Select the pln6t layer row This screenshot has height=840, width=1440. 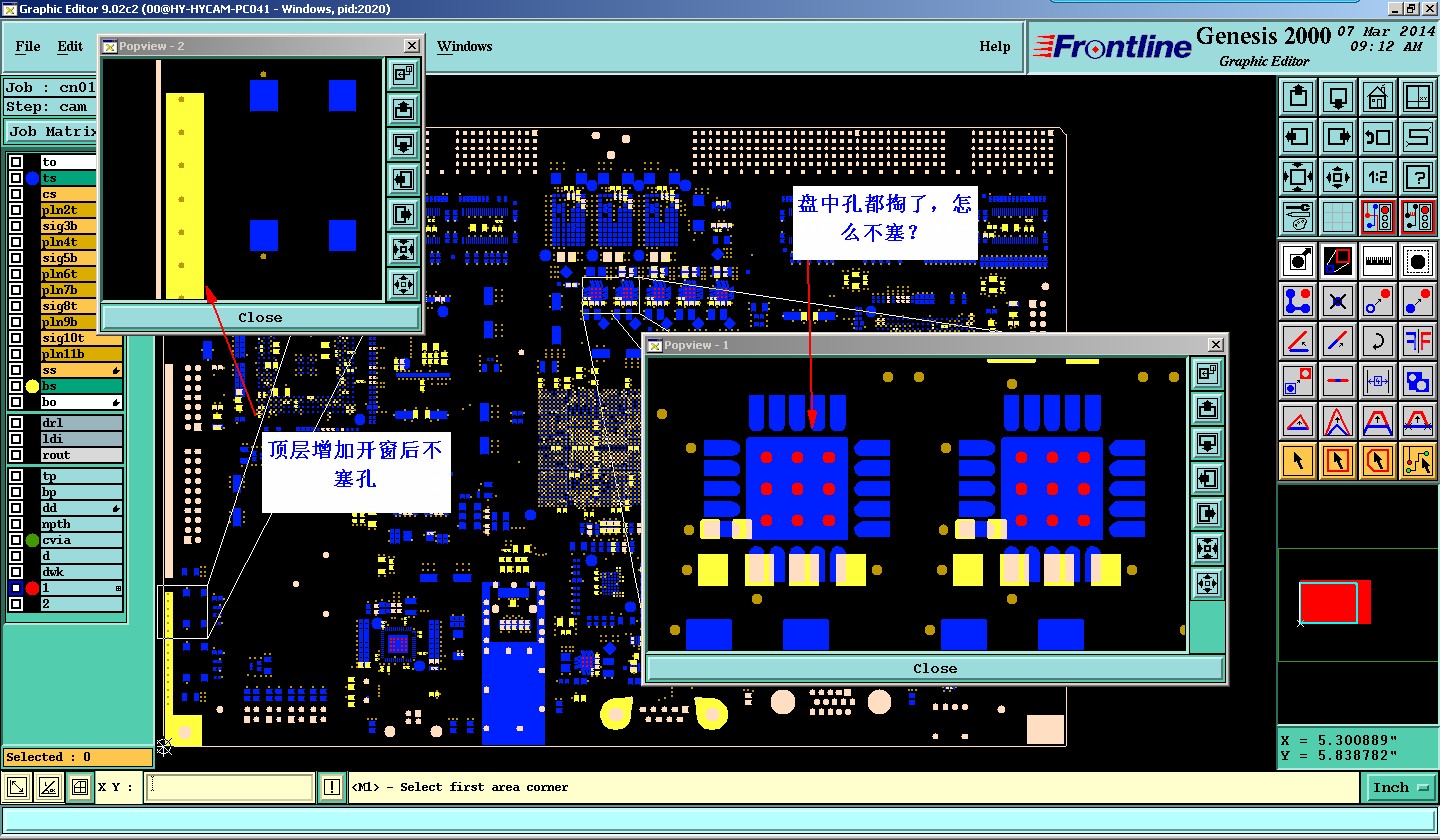click(x=67, y=274)
